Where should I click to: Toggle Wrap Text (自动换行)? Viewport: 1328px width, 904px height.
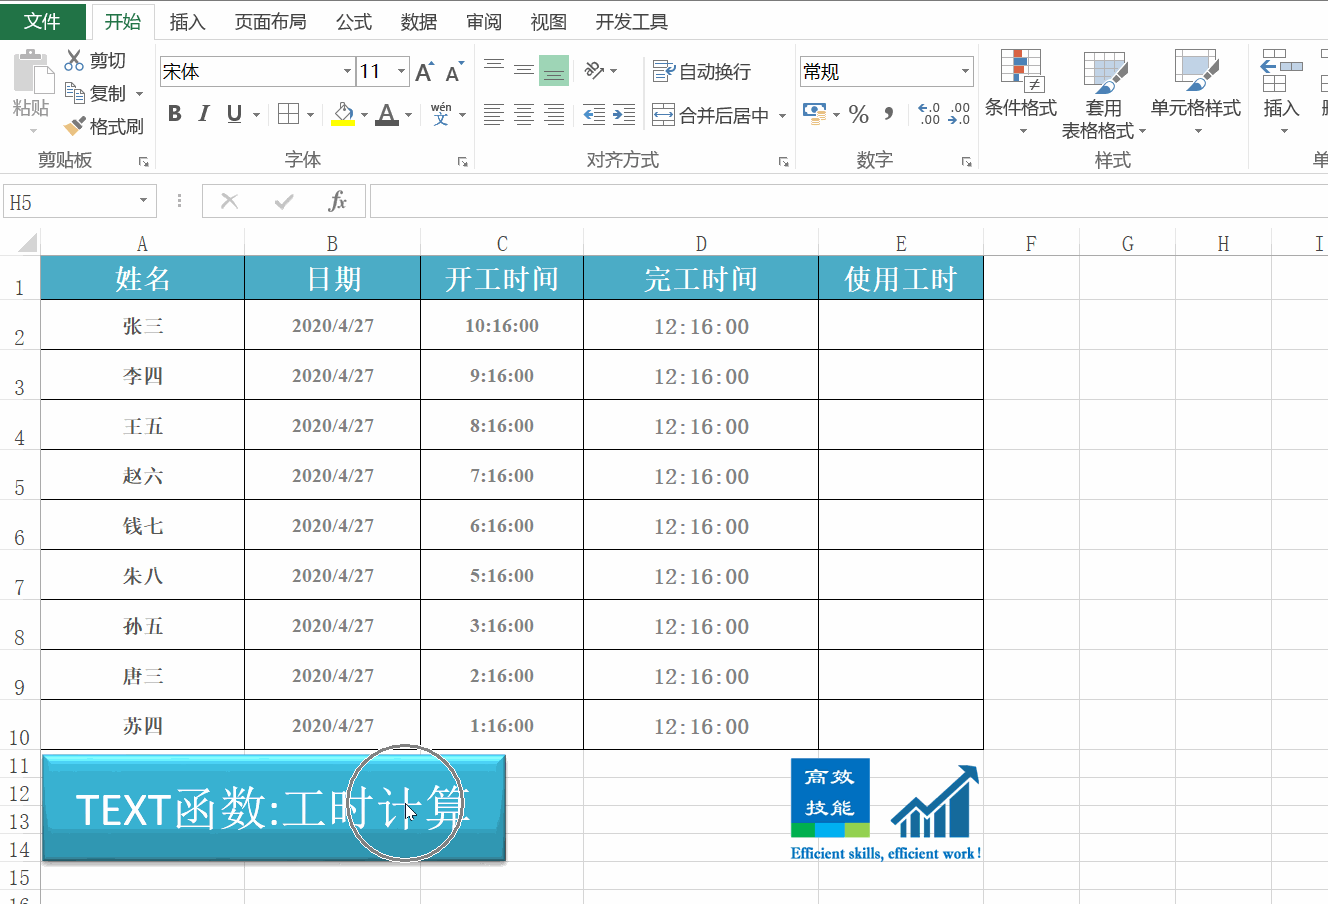tap(701, 71)
